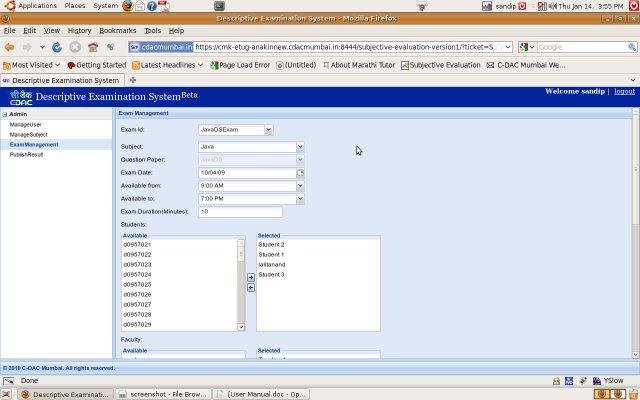This screenshot has height=400, width=640.
Task: Switch to screenshot File Browser taskbar window
Action: pyautogui.click(x=163, y=394)
